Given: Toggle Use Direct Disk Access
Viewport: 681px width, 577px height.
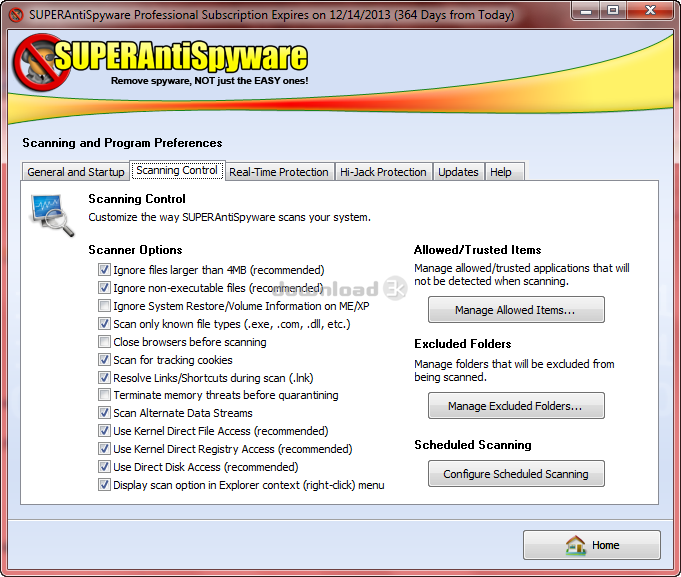Looking at the screenshot, I should (x=104, y=467).
